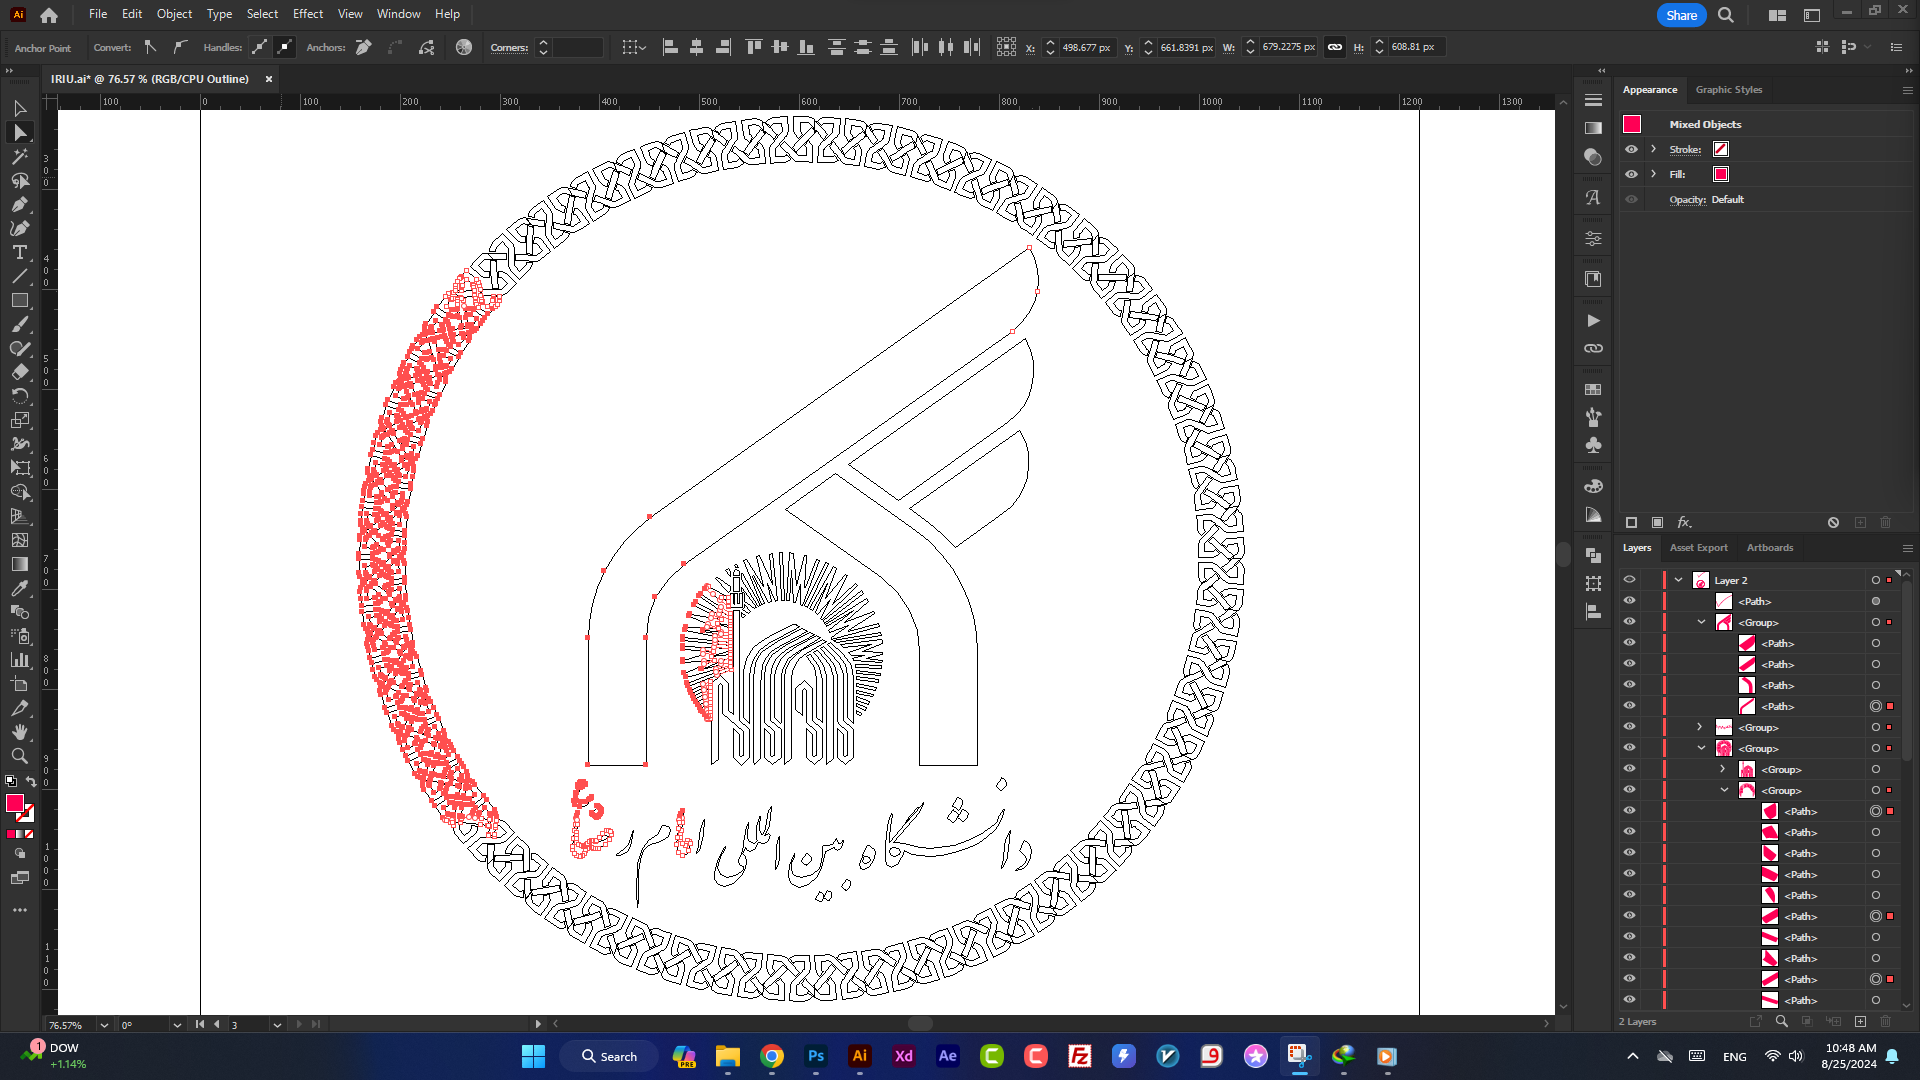Select the Direct Selection tool
The image size is (1920, 1080).
point(20,132)
